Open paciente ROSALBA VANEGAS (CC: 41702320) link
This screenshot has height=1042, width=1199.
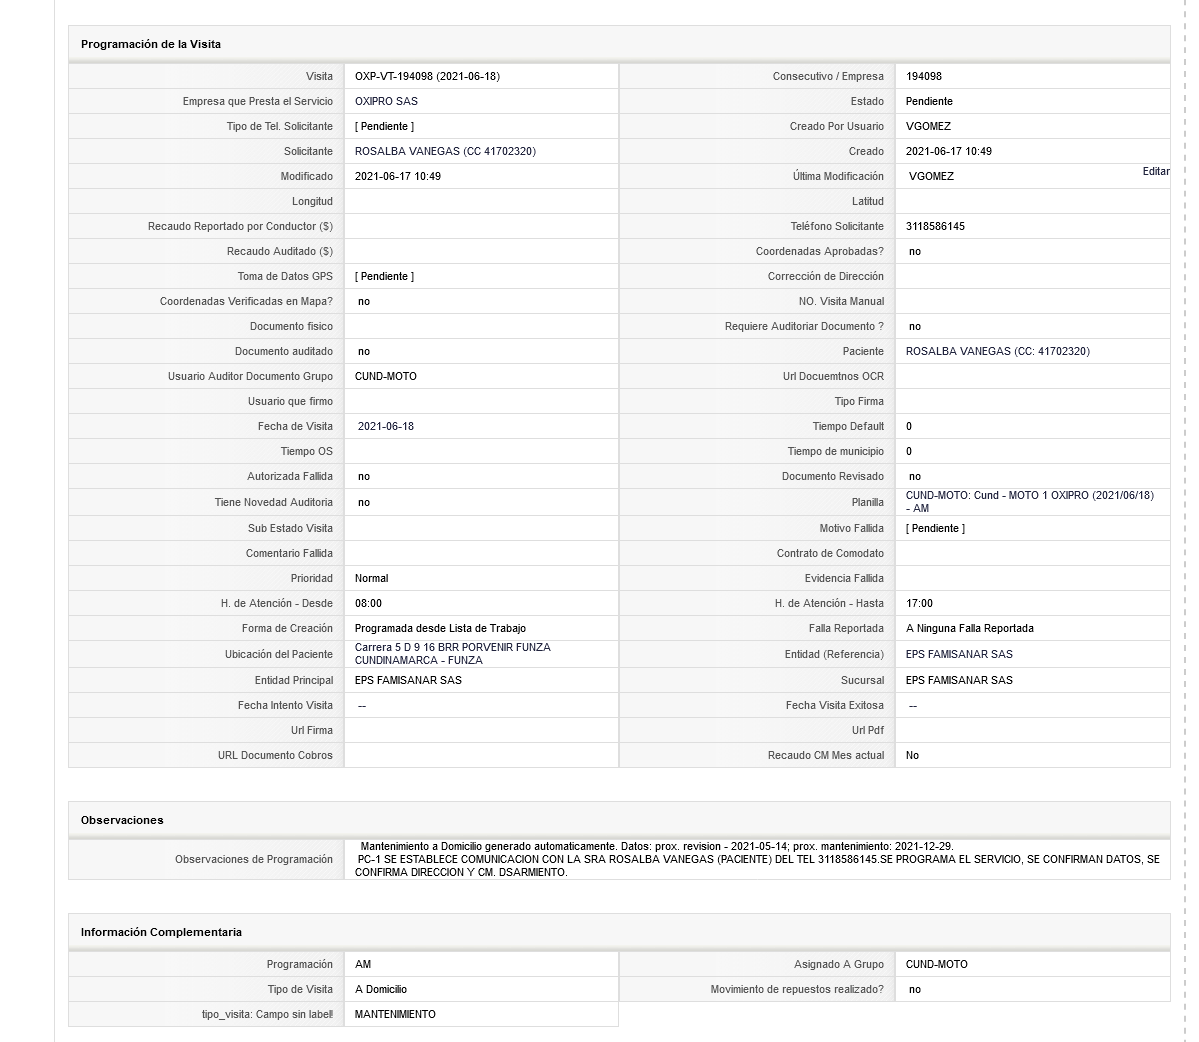997,352
